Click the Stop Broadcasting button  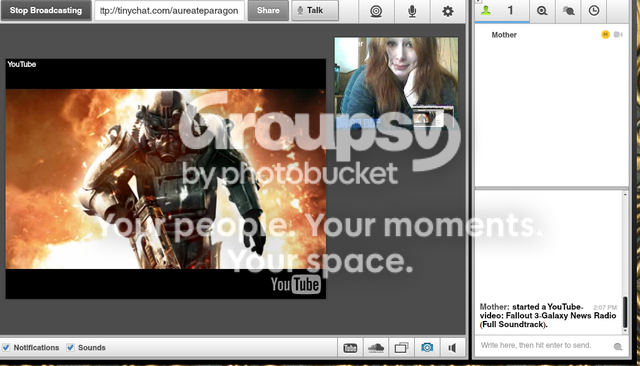click(46, 10)
